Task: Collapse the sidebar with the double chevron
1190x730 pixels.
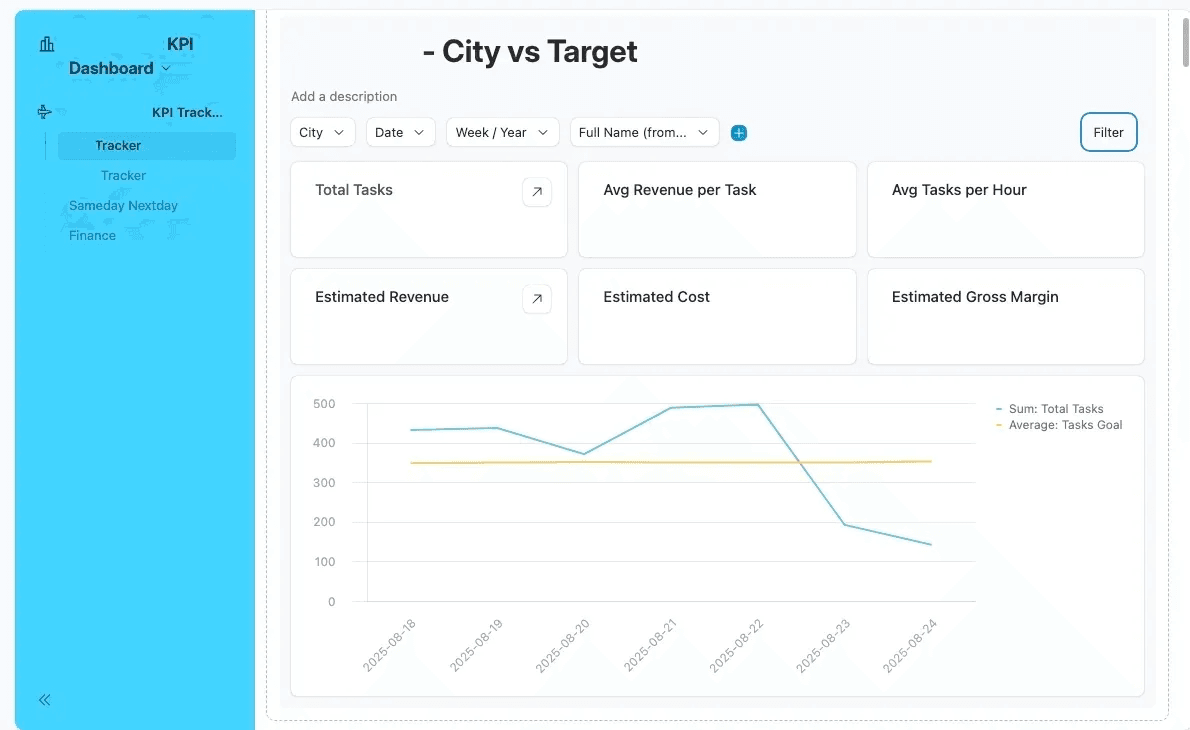Action: tap(45, 700)
